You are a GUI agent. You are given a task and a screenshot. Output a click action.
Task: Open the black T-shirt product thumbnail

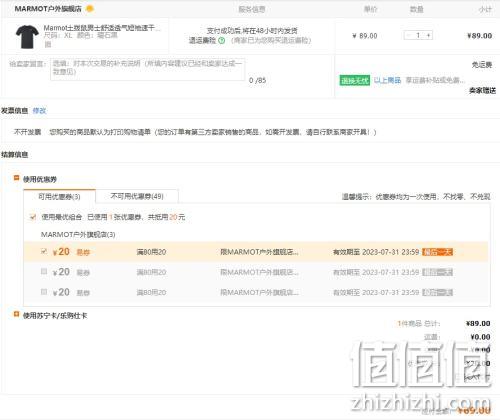(x=28, y=37)
